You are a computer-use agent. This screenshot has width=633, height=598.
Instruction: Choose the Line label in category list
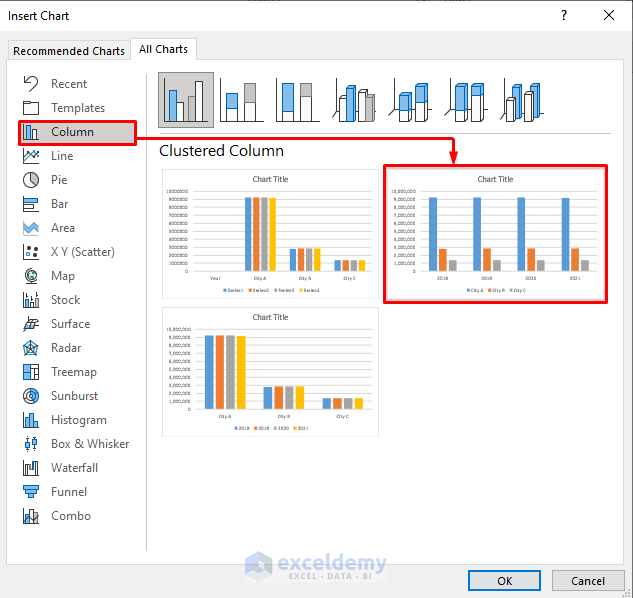62,156
